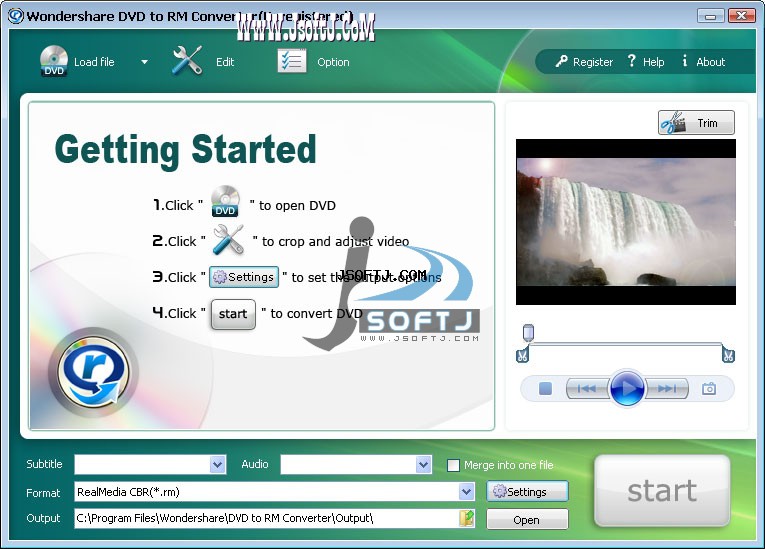
Task: Open the Option checklist icon
Action: pyautogui.click(x=292, y=61)
